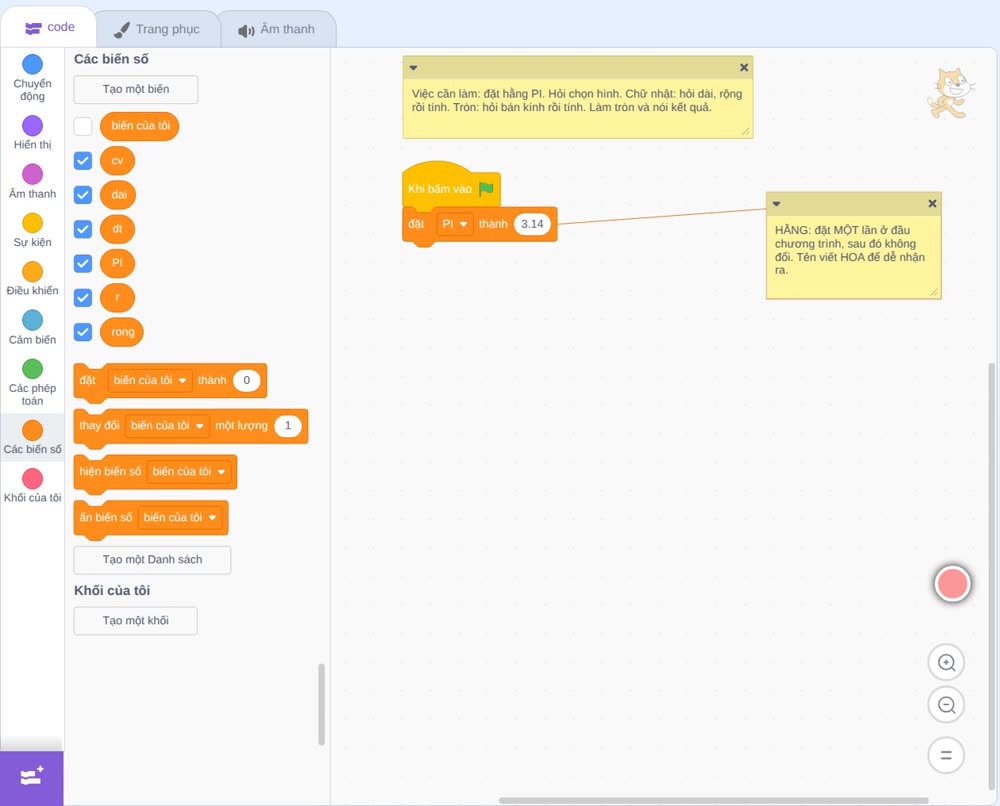The image size is (1000, 806).
Task: Open the Cảm biến block category
Action: click(32, 327)
